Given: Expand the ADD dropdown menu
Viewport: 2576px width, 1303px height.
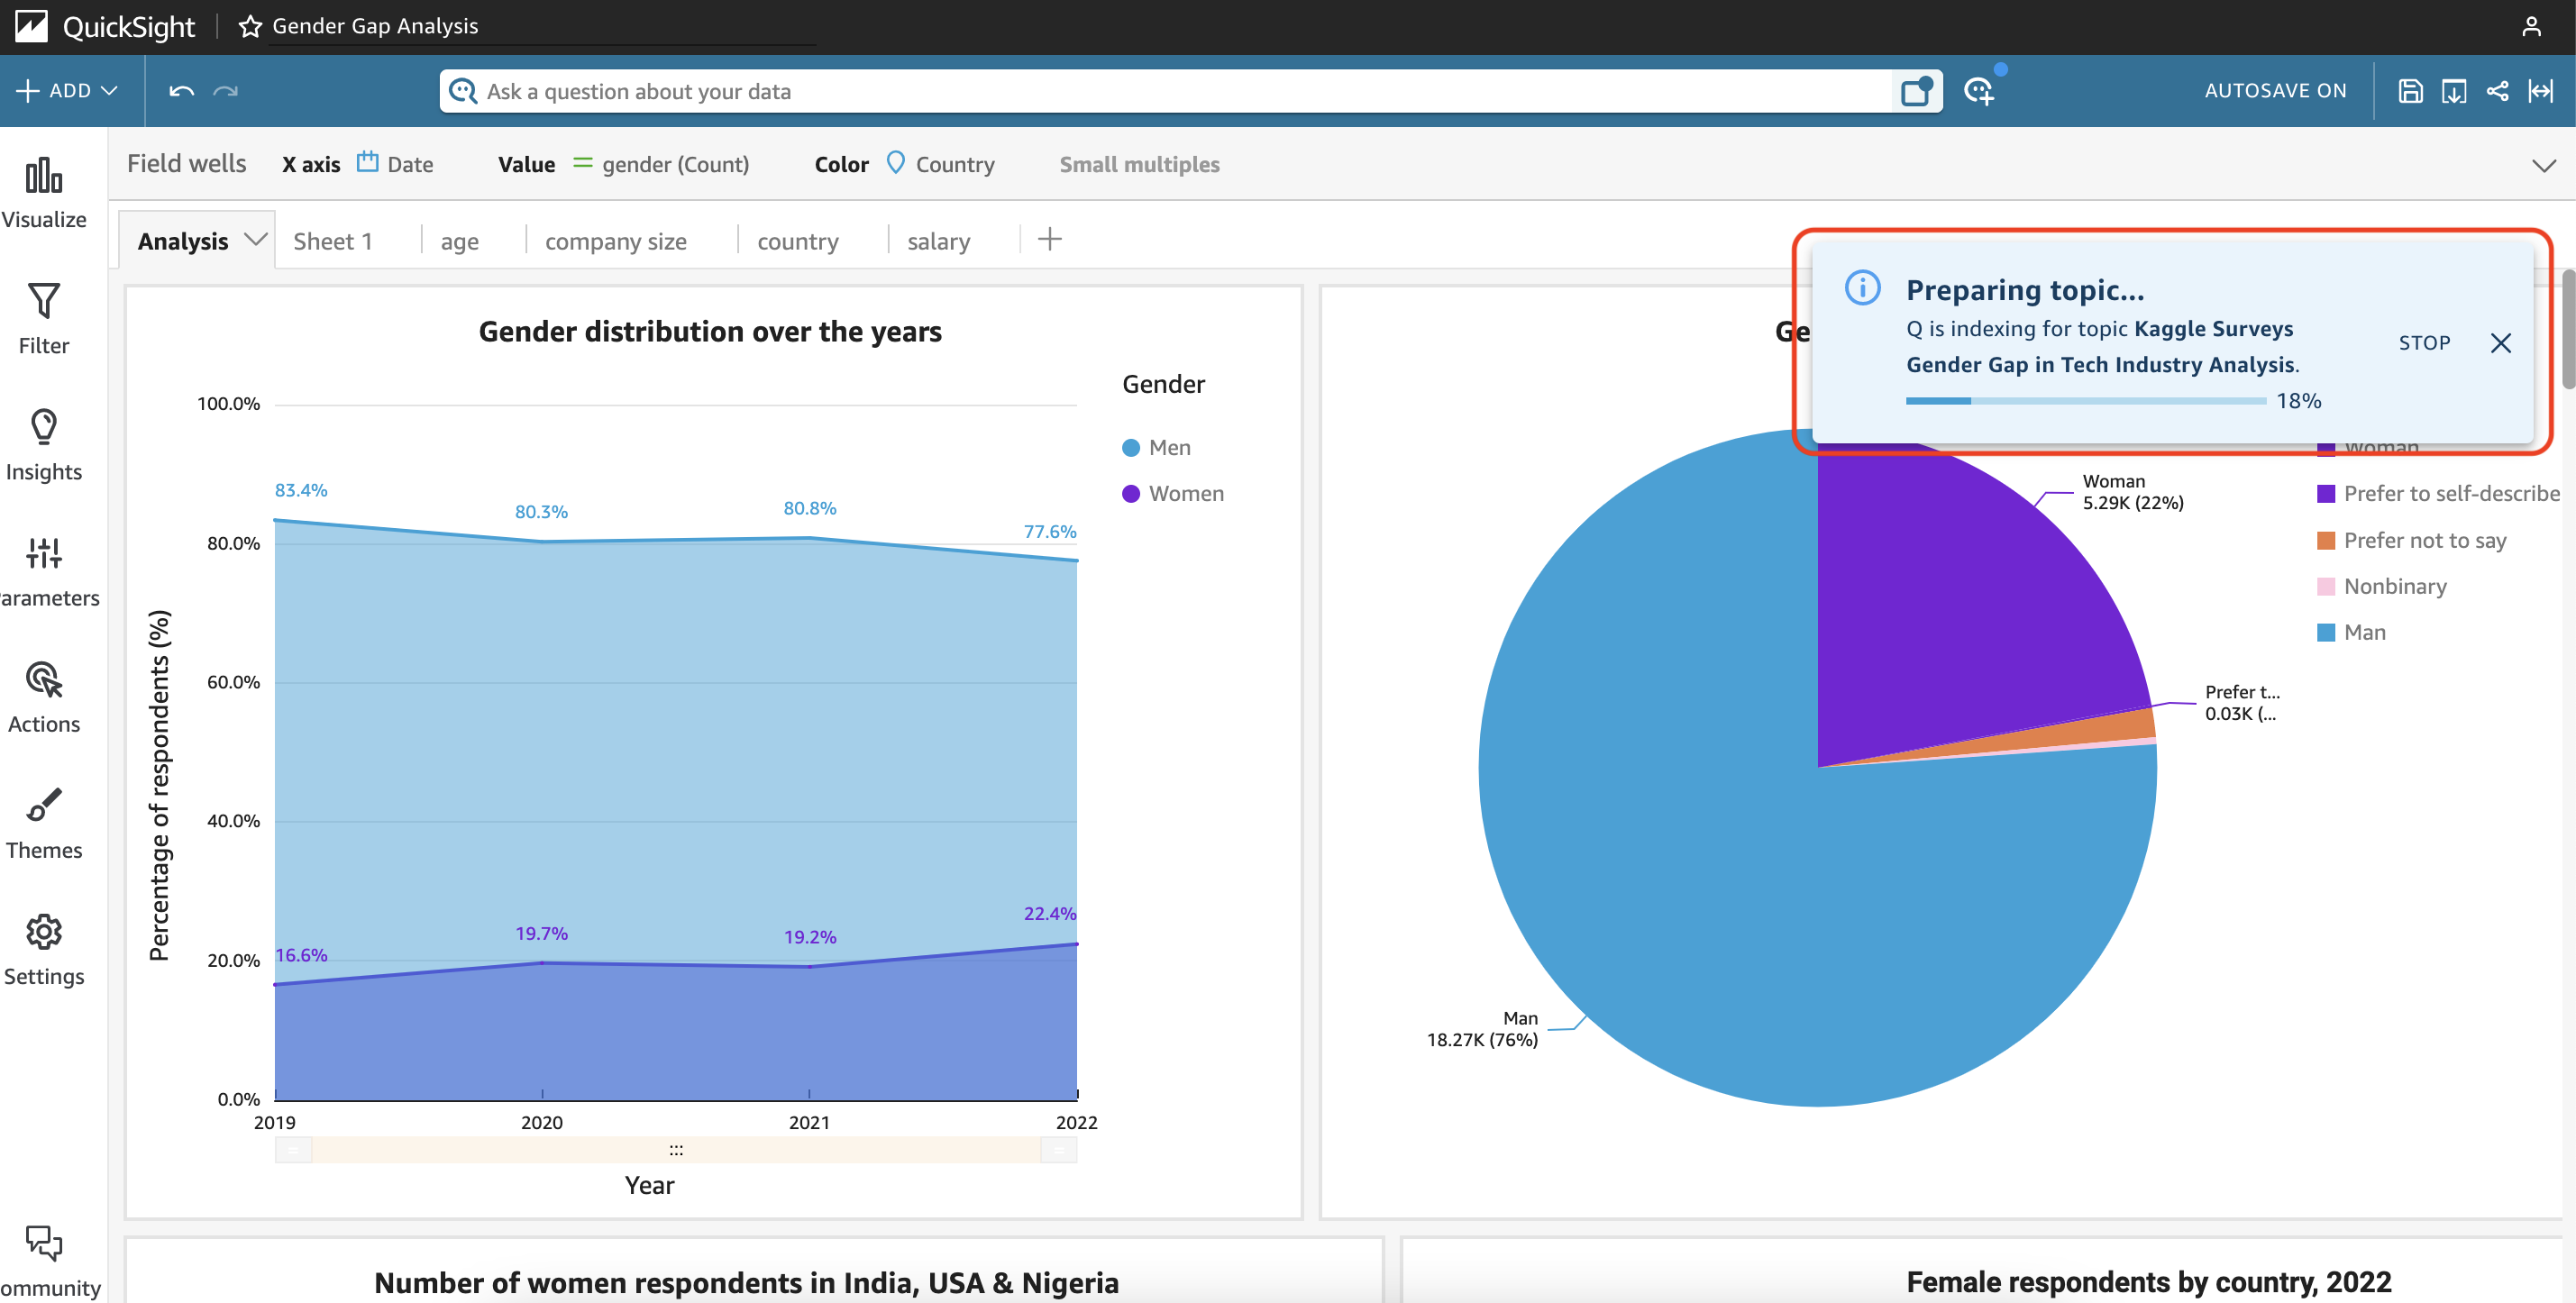Looking at the screenshot, I should [67, 91].
